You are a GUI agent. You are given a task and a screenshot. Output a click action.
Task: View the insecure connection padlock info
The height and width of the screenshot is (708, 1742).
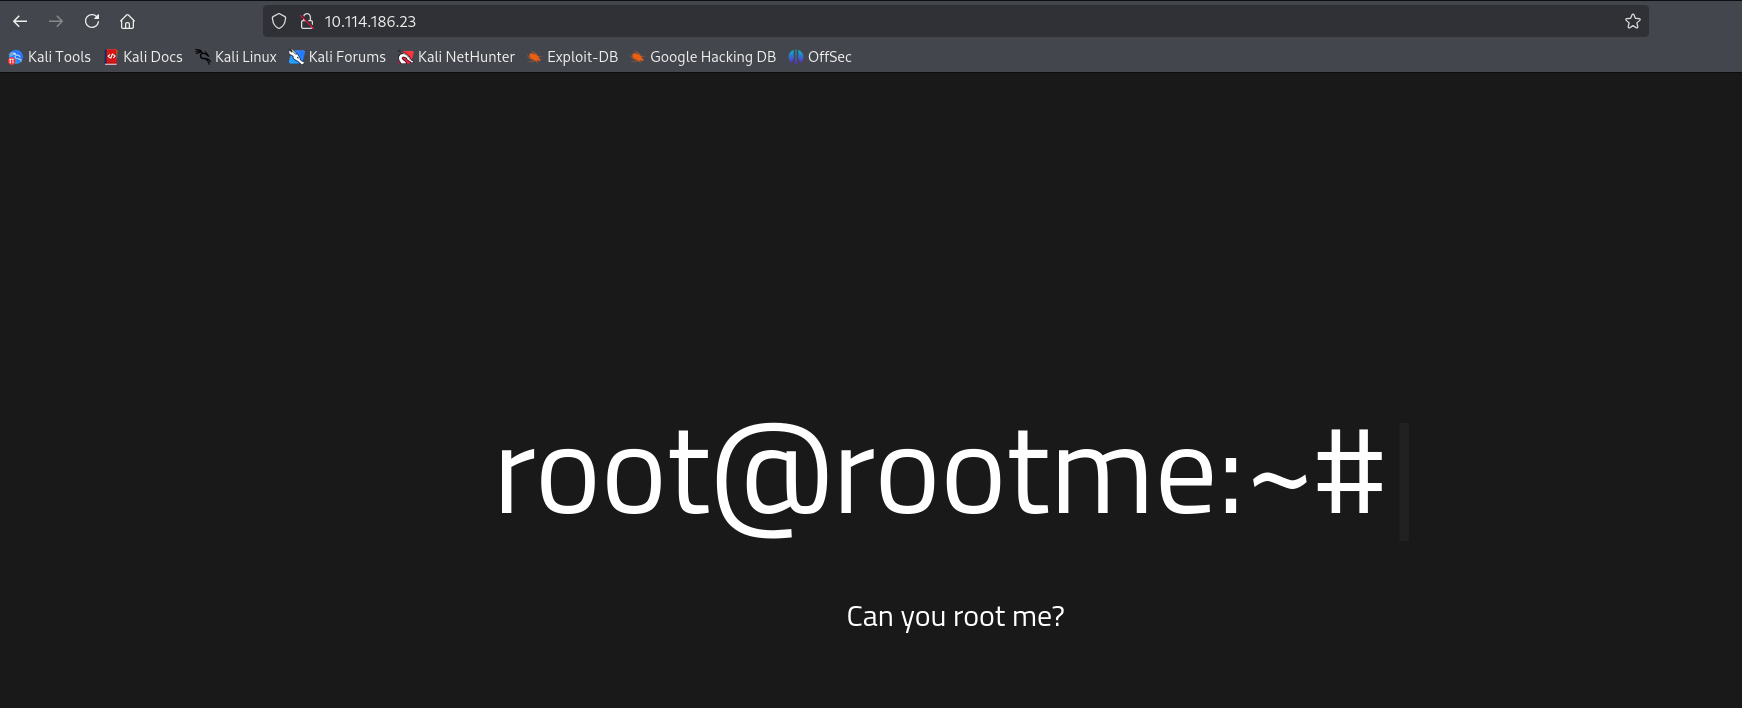click(x=307, y=21)
